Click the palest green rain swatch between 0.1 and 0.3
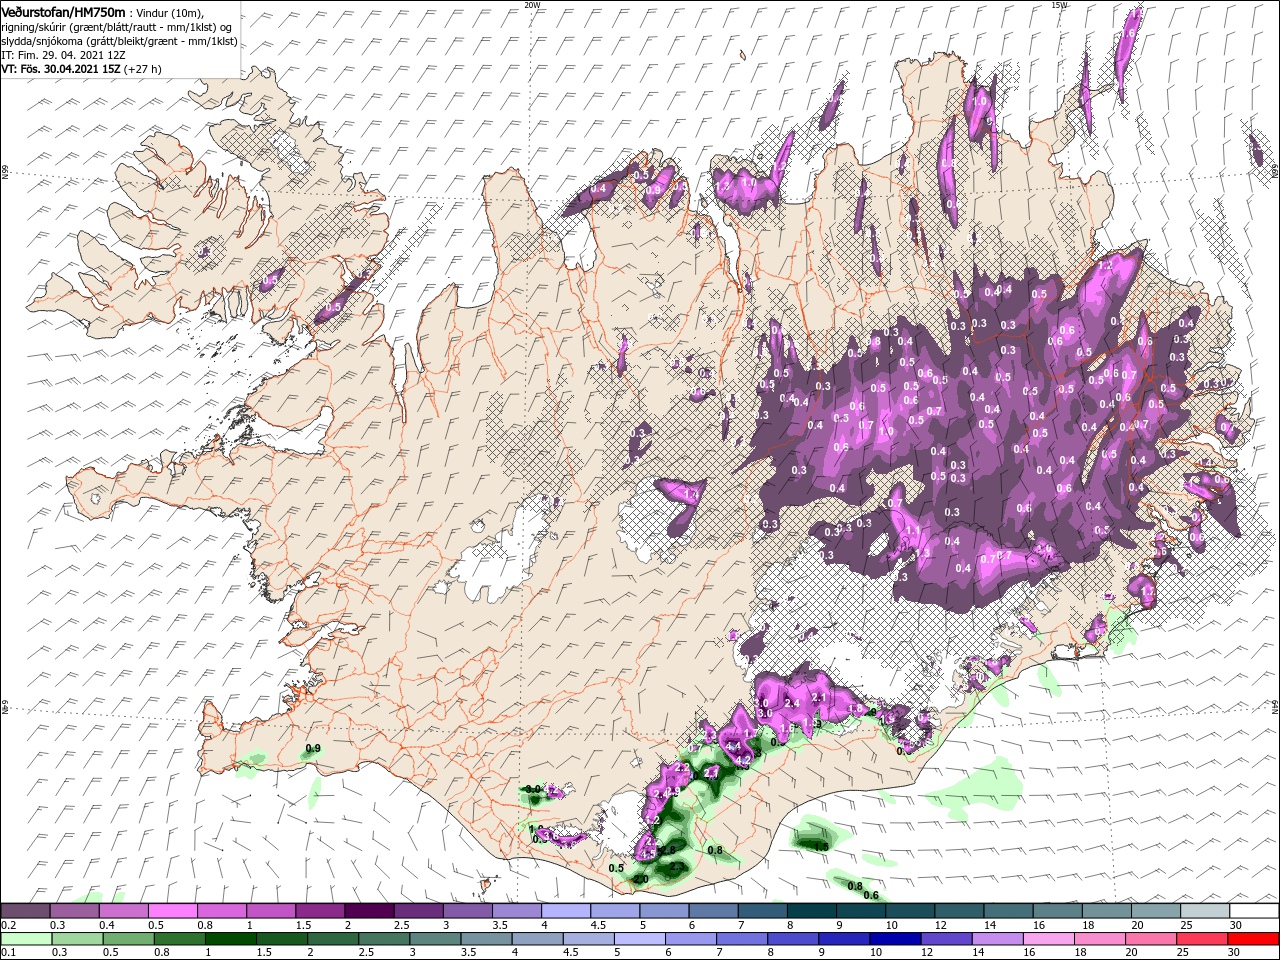This screenshot has width=1280, height=960. click(x=25, y=938)
